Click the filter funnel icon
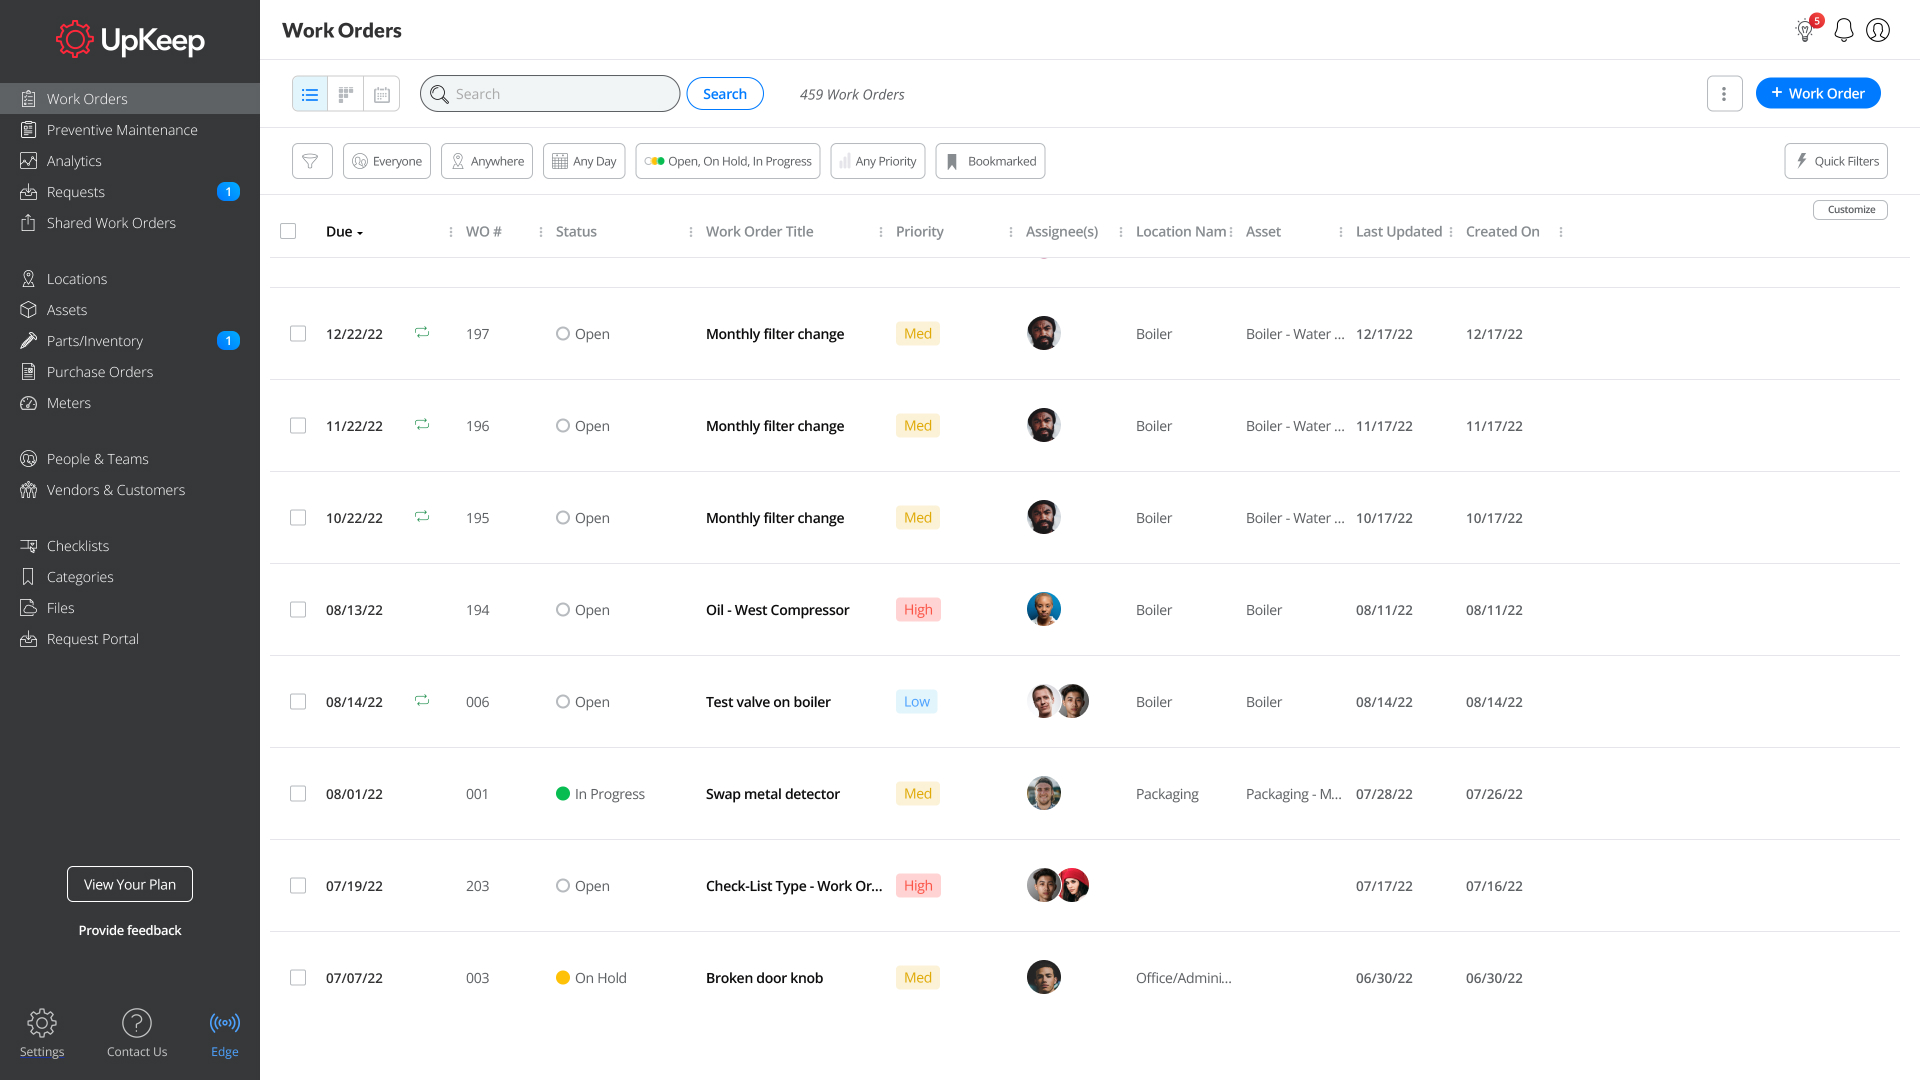Screen dimensions: 1920x1080 311,161
